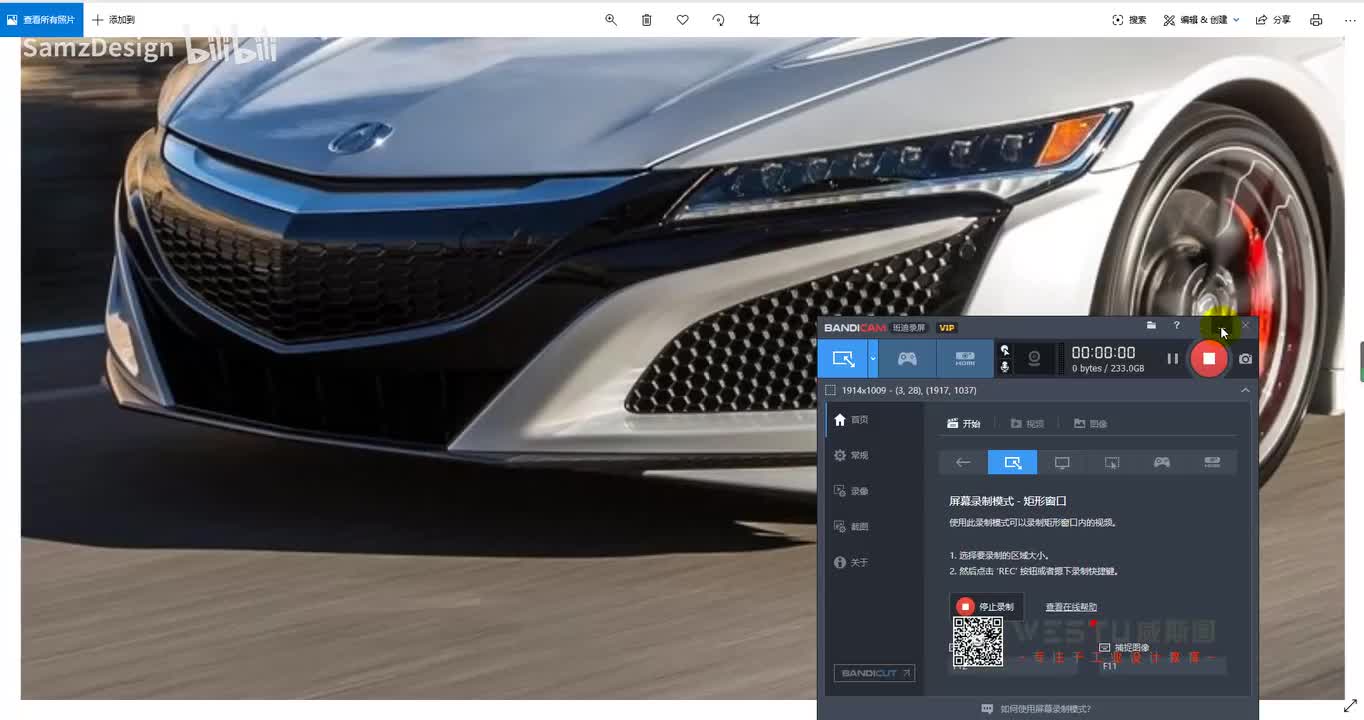Switch to the 图像 tab in Bandicam
The image size is (1364, 720).
(x=1090, y=424)
